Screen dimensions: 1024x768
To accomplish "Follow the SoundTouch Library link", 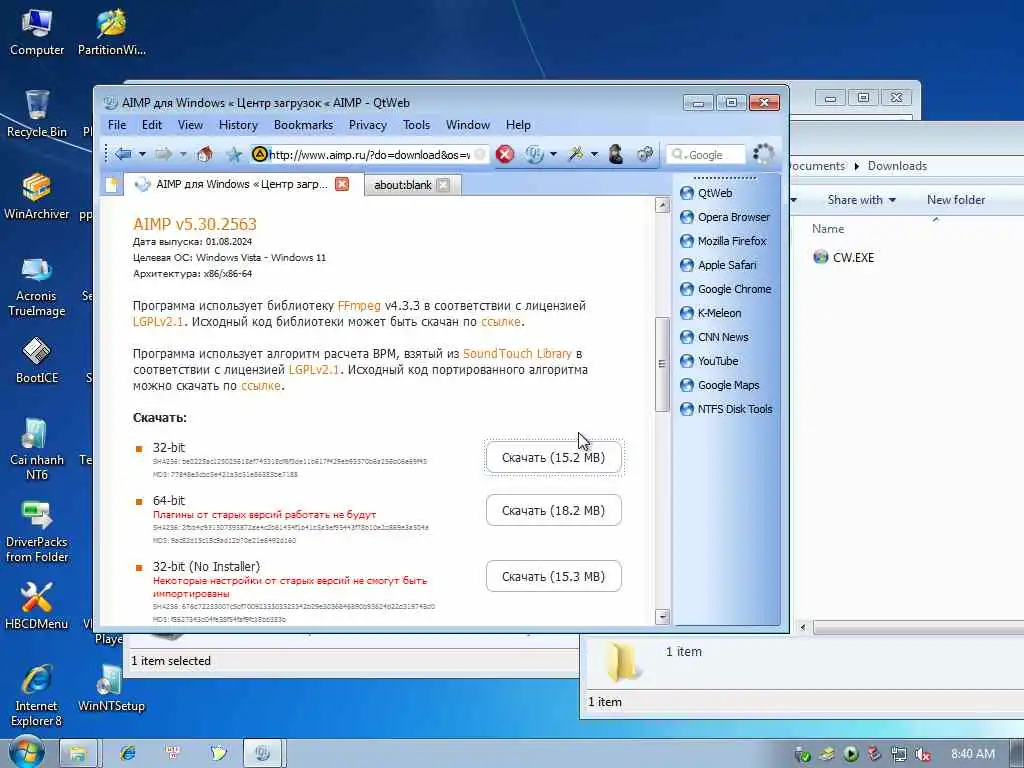I will [517, 353].
